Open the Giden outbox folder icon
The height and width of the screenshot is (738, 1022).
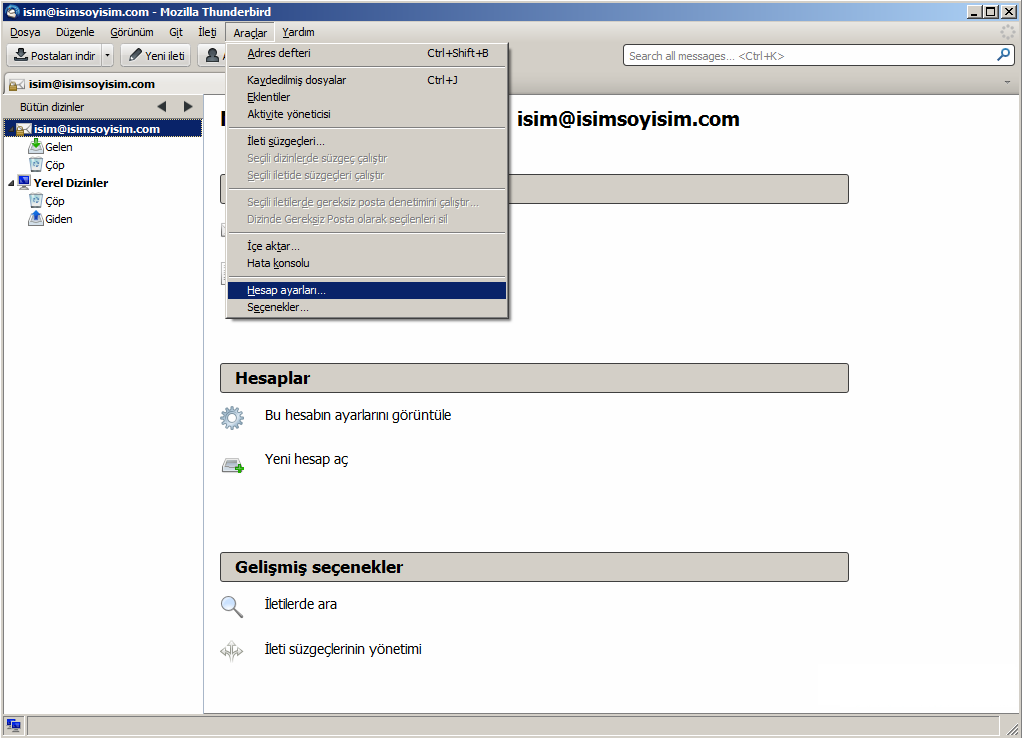tap(36, 219)
